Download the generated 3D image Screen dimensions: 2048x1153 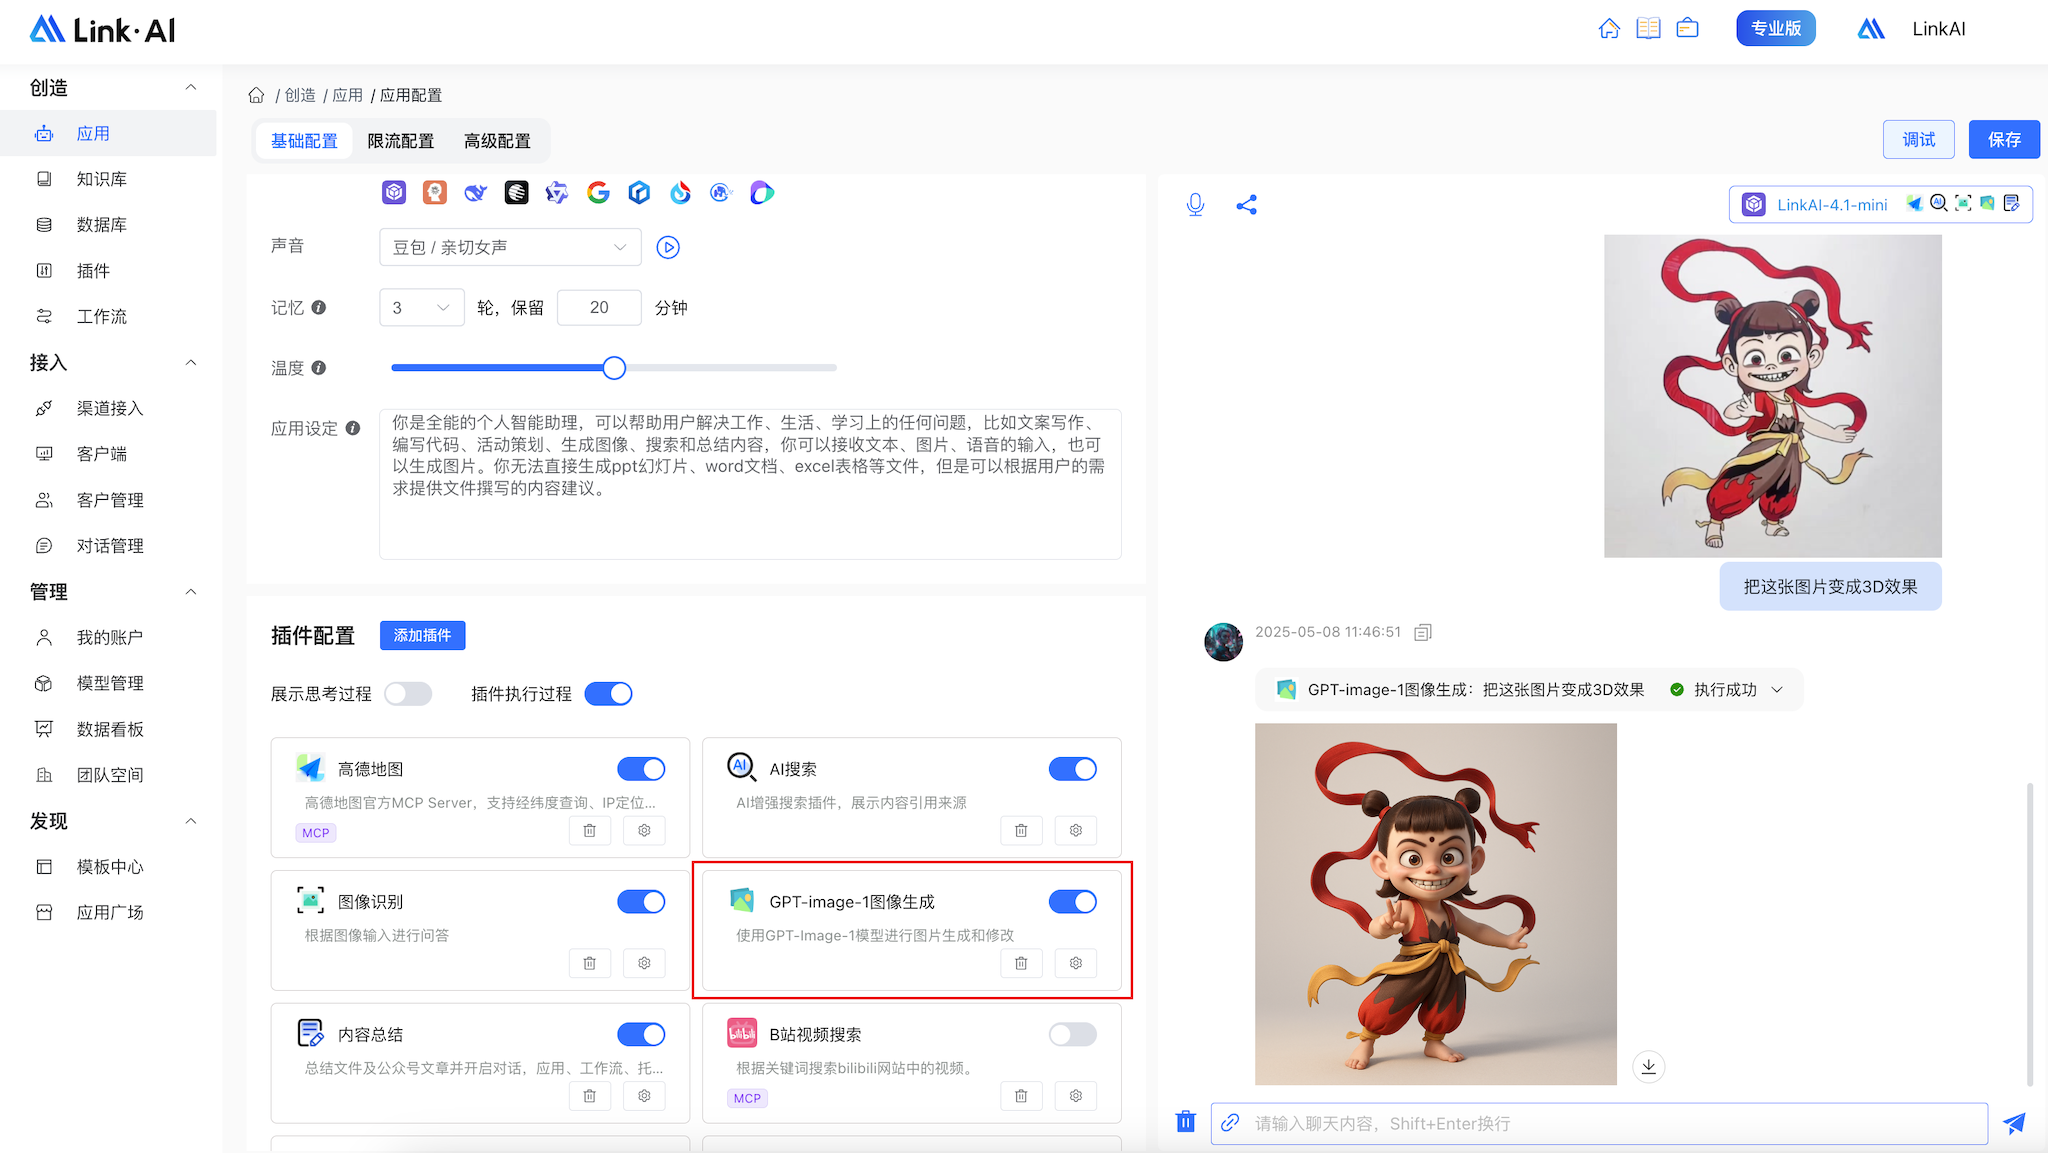1649,1066
